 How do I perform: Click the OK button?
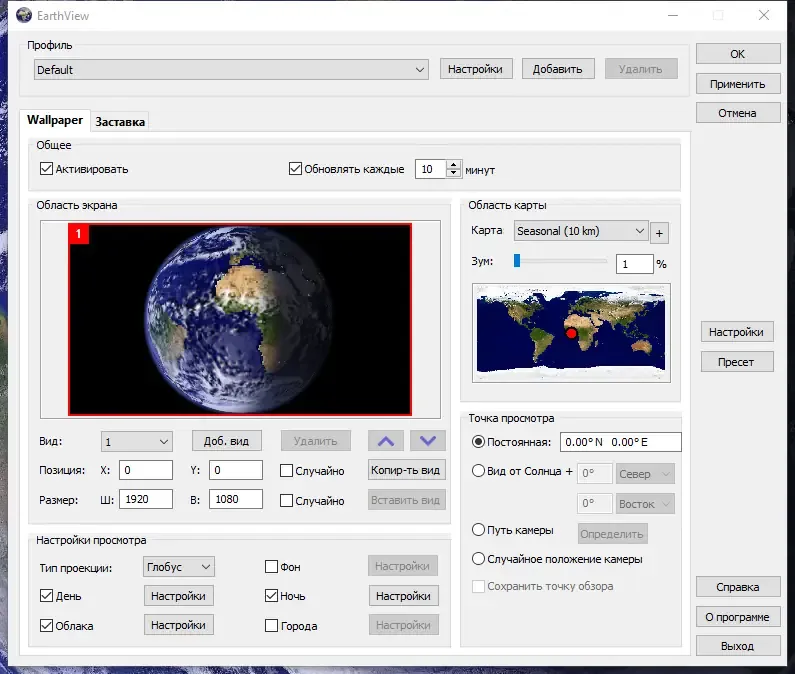(x=738, y=54)
